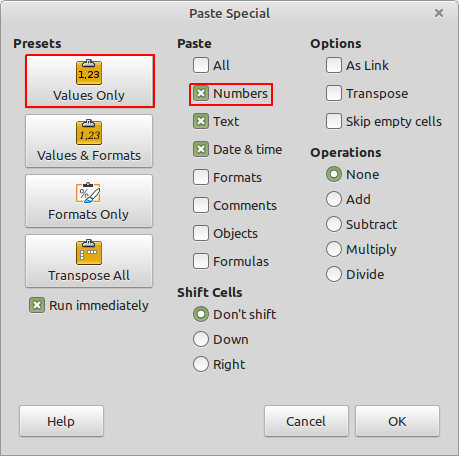459x456 pixels.
Task: Click the OK button
Action: click(397, 421)
